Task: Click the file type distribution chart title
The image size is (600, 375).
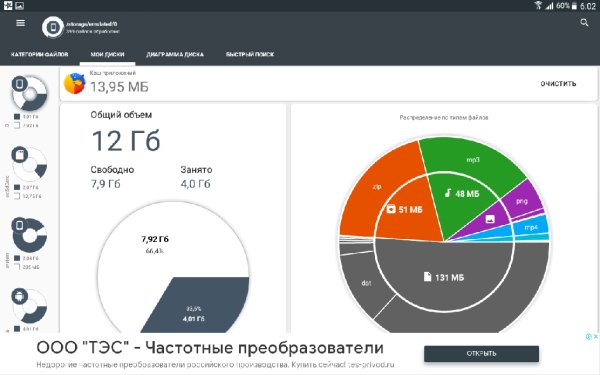Action: tap(444, 117)
